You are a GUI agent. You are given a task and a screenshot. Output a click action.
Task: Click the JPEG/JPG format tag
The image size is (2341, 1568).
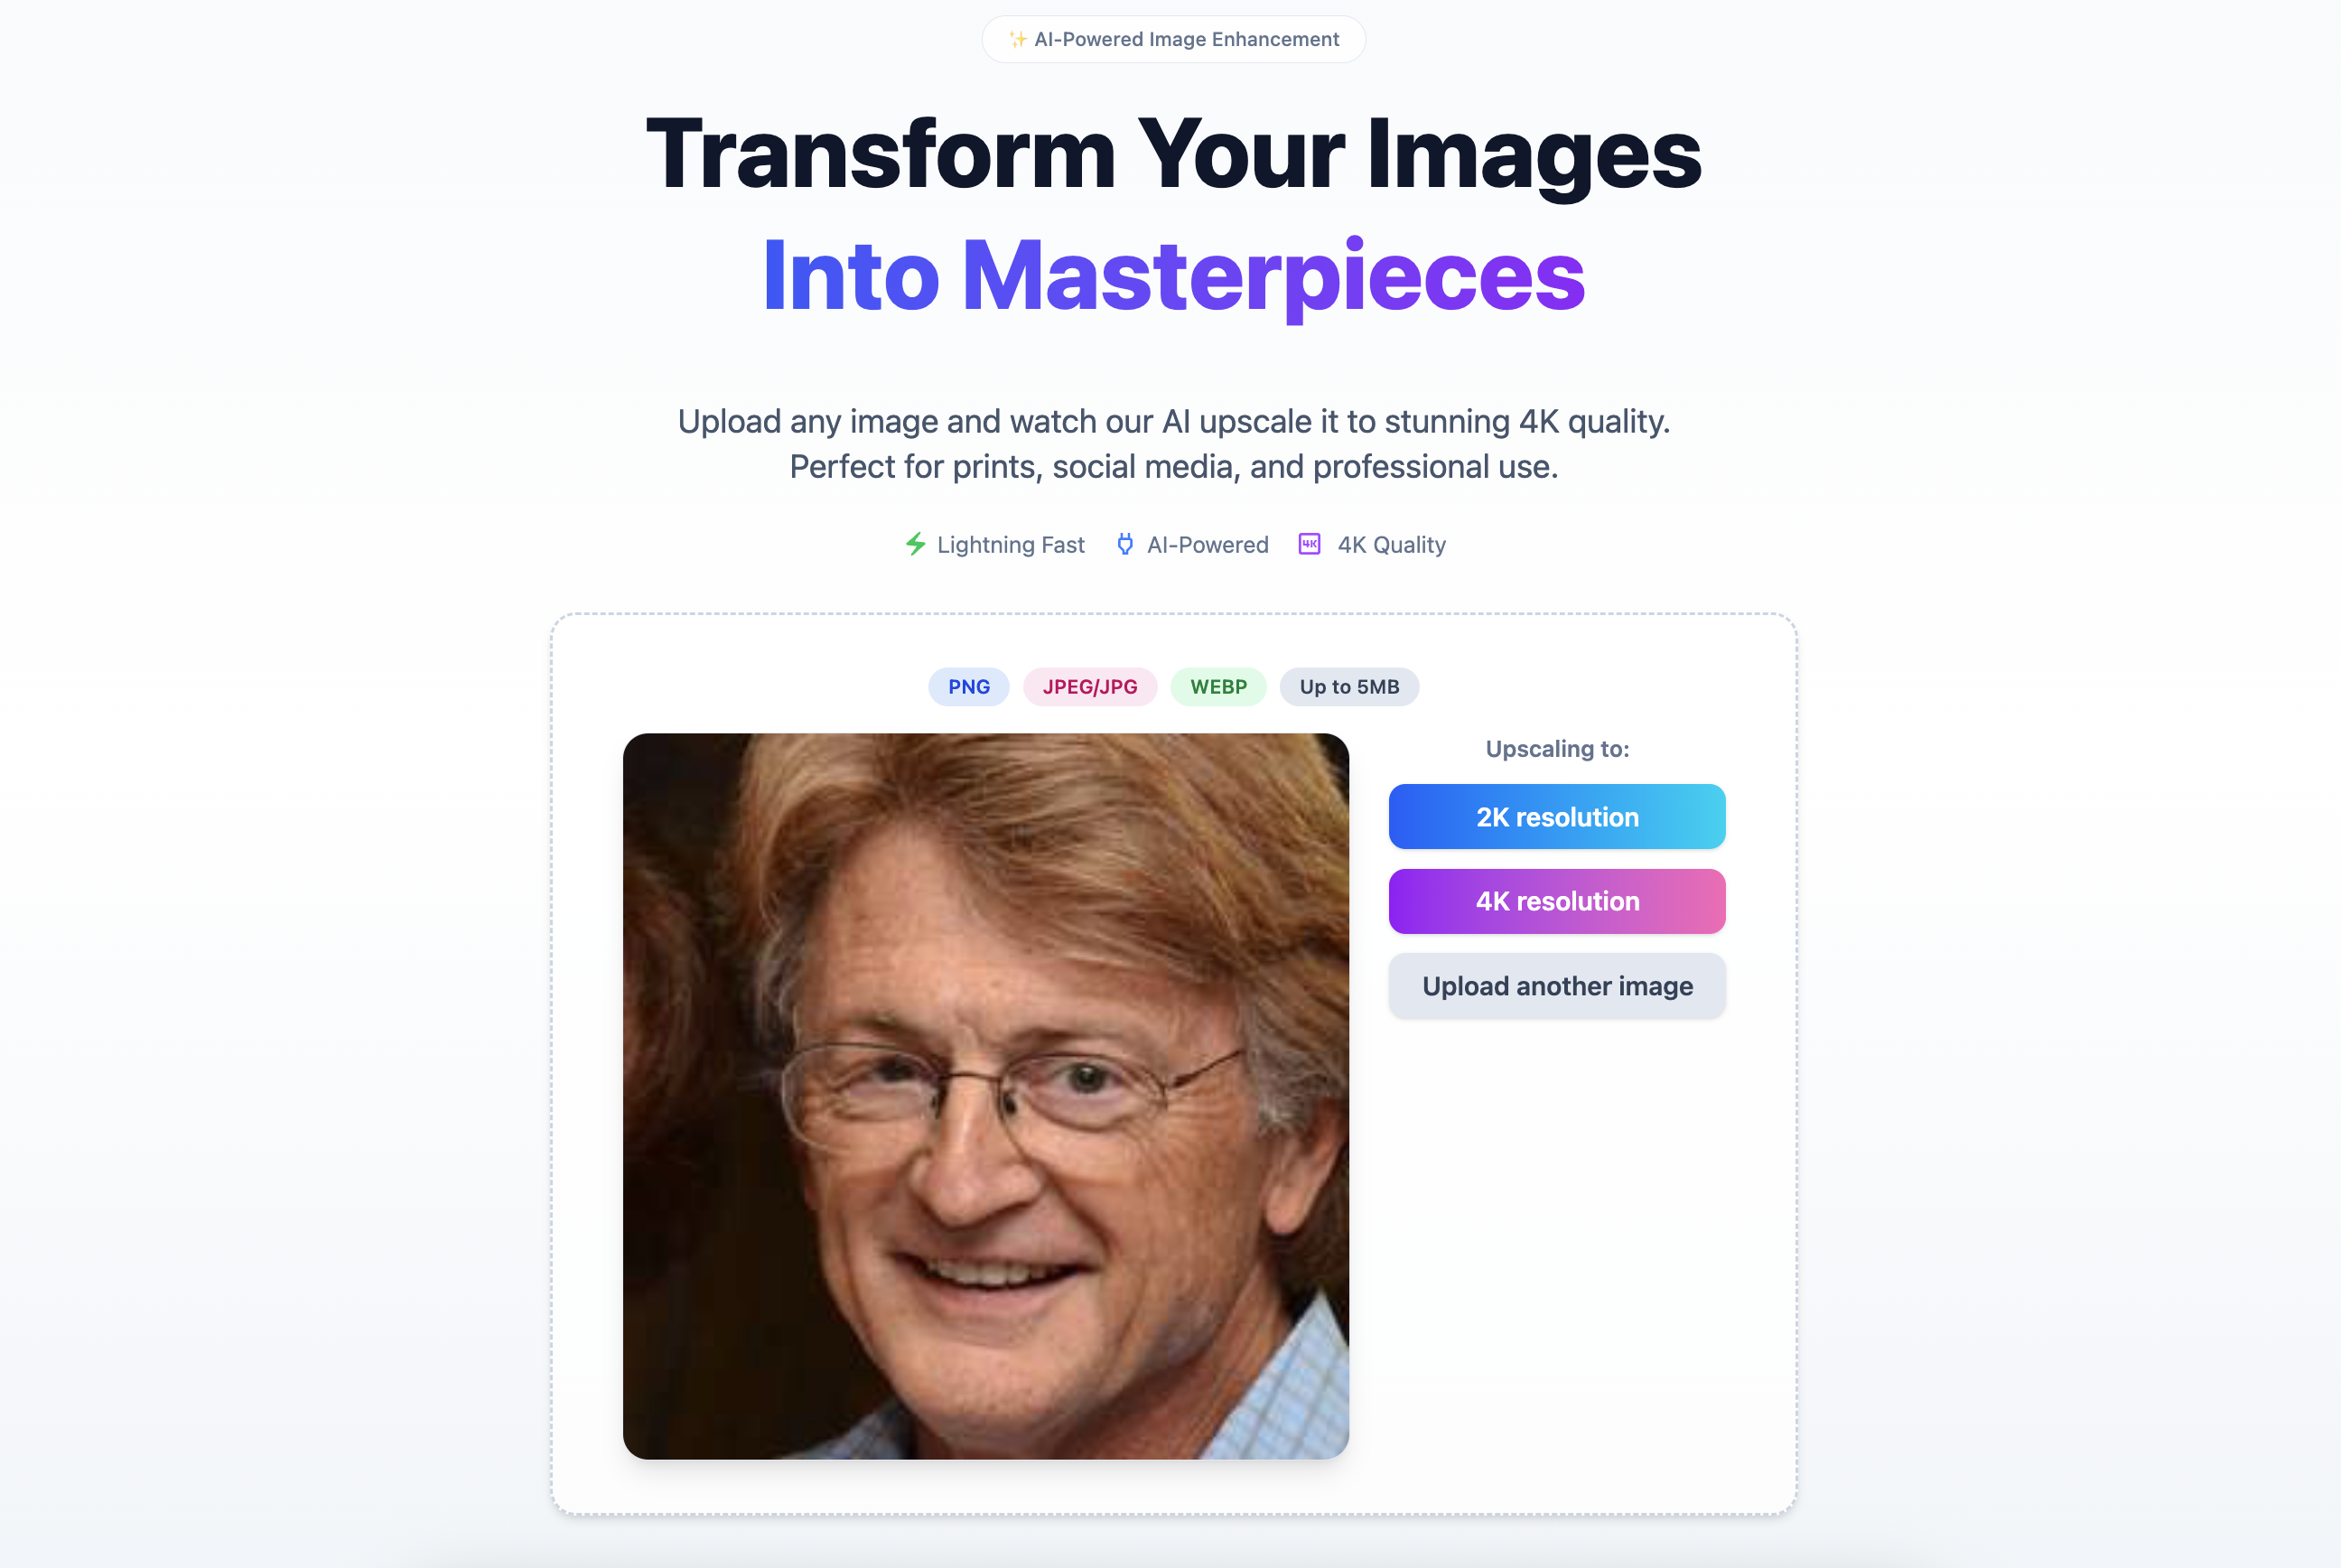click(x=1090, y=687)
